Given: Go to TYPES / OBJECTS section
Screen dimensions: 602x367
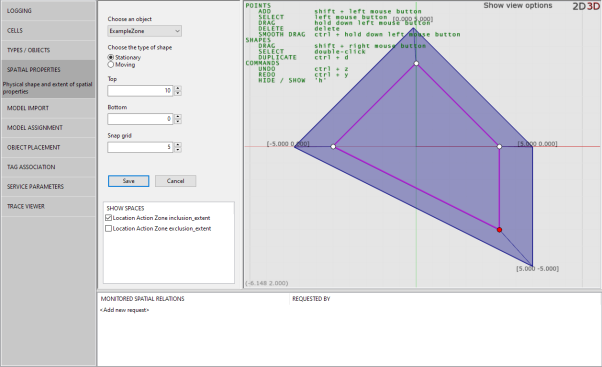Looking at the screenshot, I should (48, 50).
